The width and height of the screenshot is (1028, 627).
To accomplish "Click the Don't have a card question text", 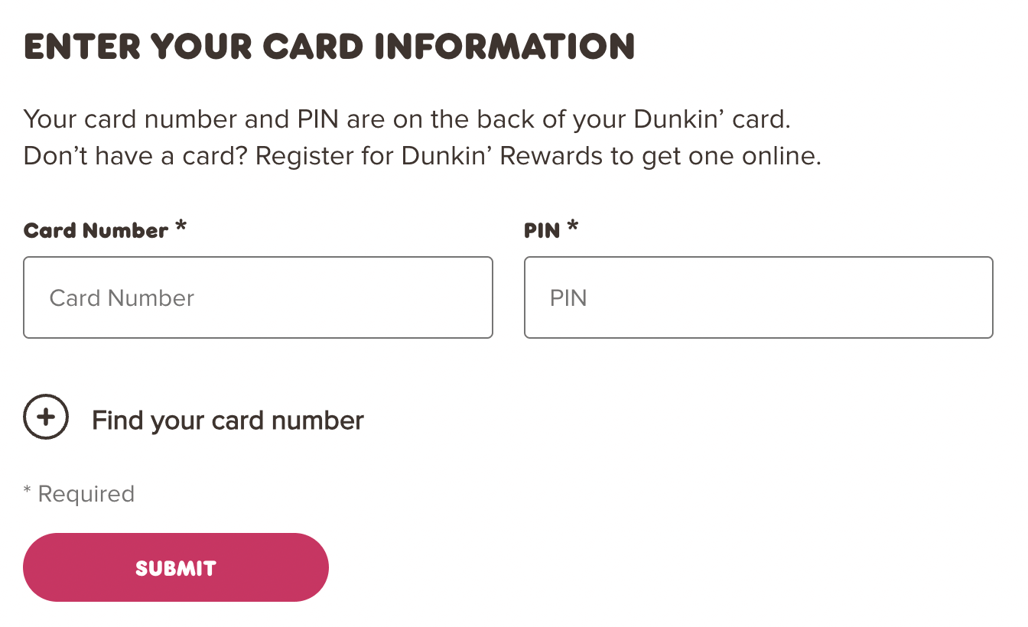I will coord(140,156).
